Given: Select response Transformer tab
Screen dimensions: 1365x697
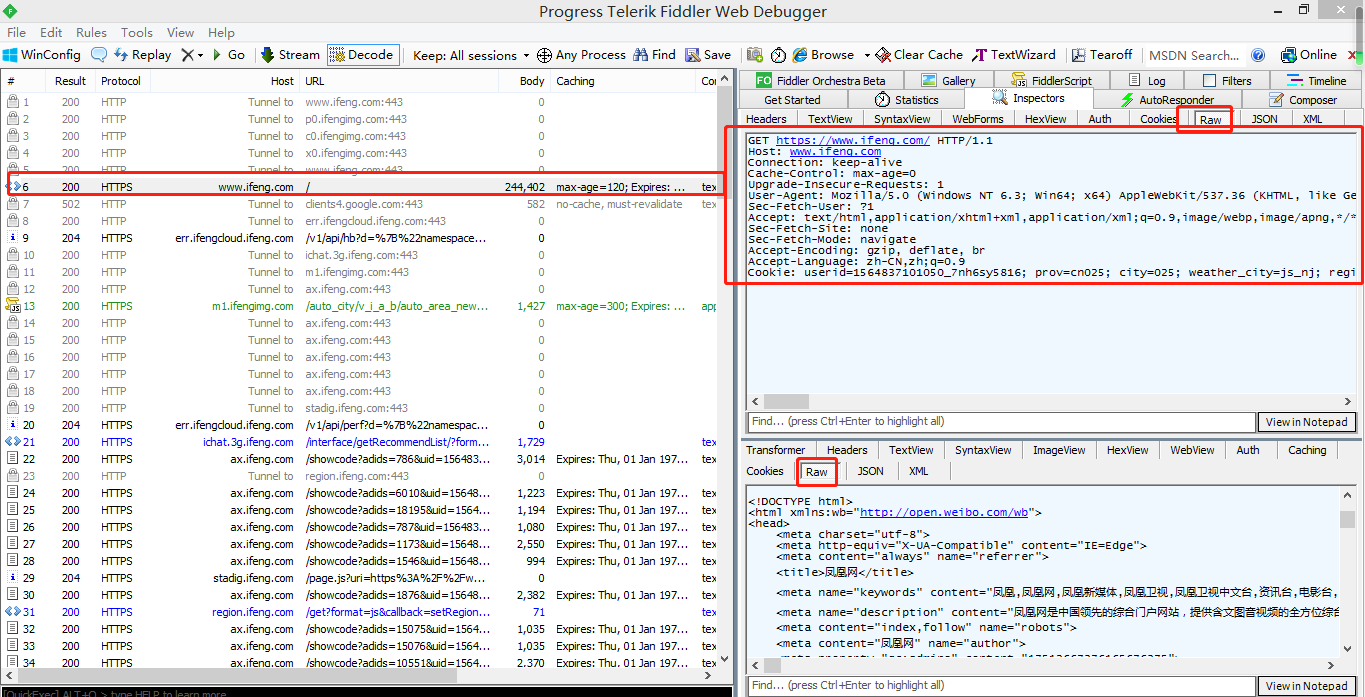Looking at the screenshot, I should 775,450.
